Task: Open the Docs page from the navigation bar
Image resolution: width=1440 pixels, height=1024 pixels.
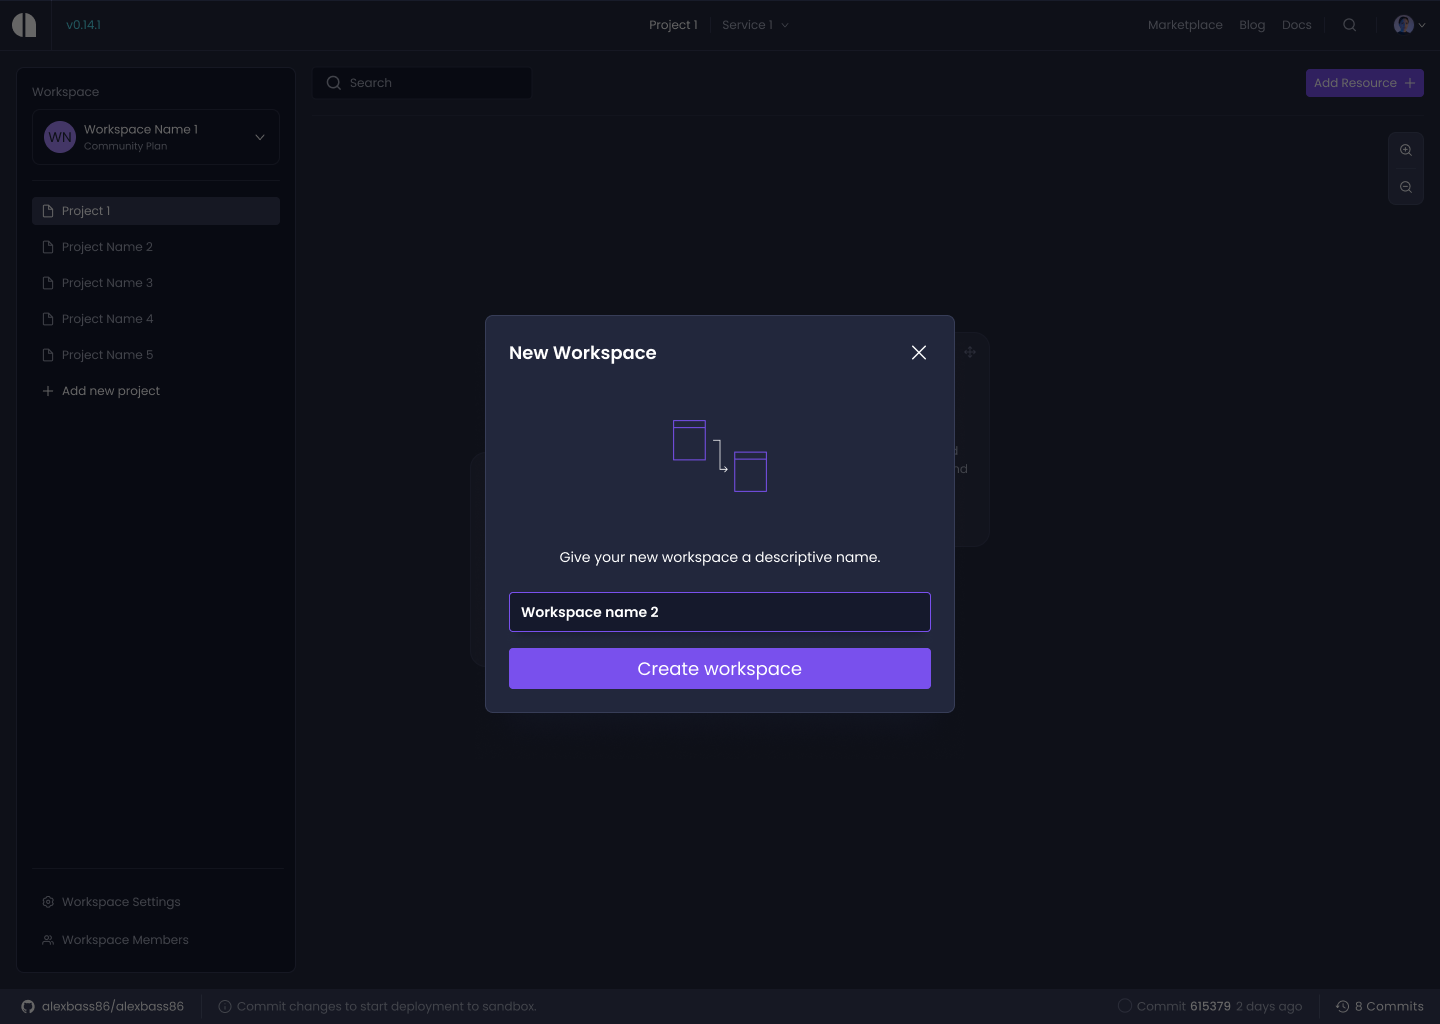Action: [x=1297, y=24]
